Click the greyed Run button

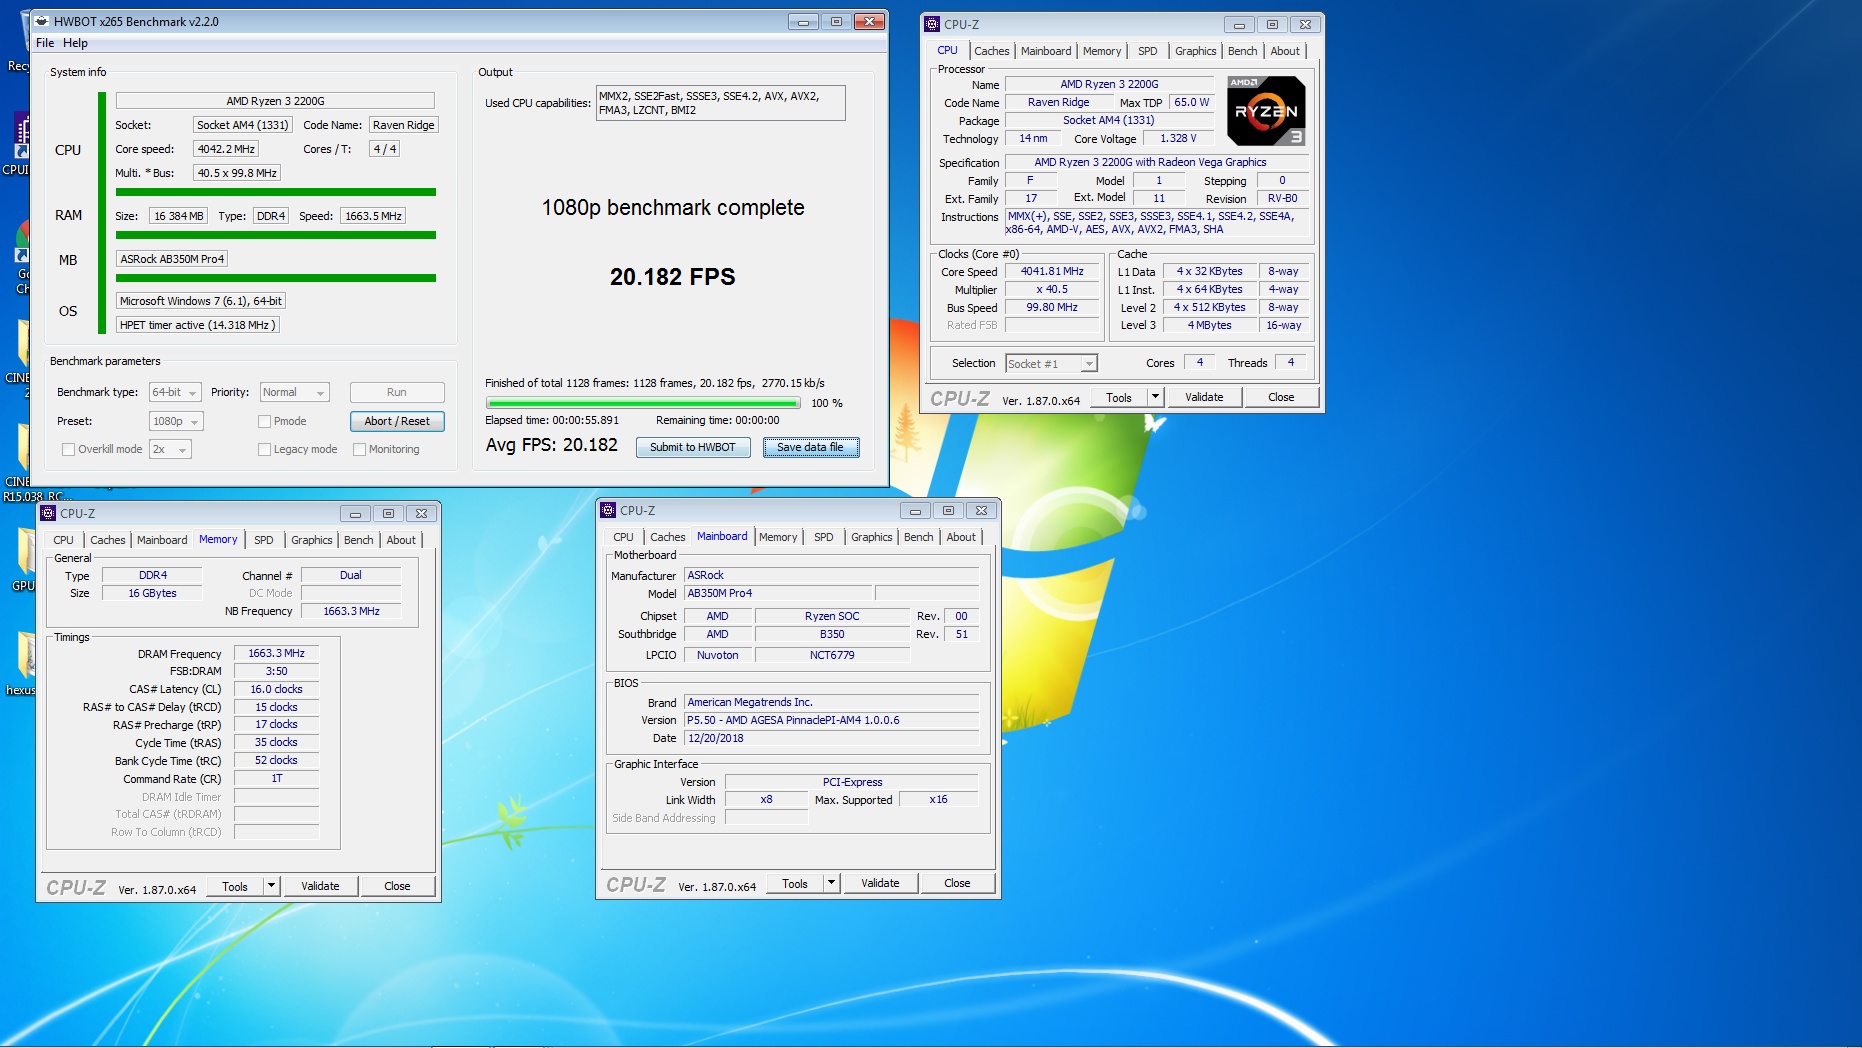pyautogui.click(x=397, y=392)
